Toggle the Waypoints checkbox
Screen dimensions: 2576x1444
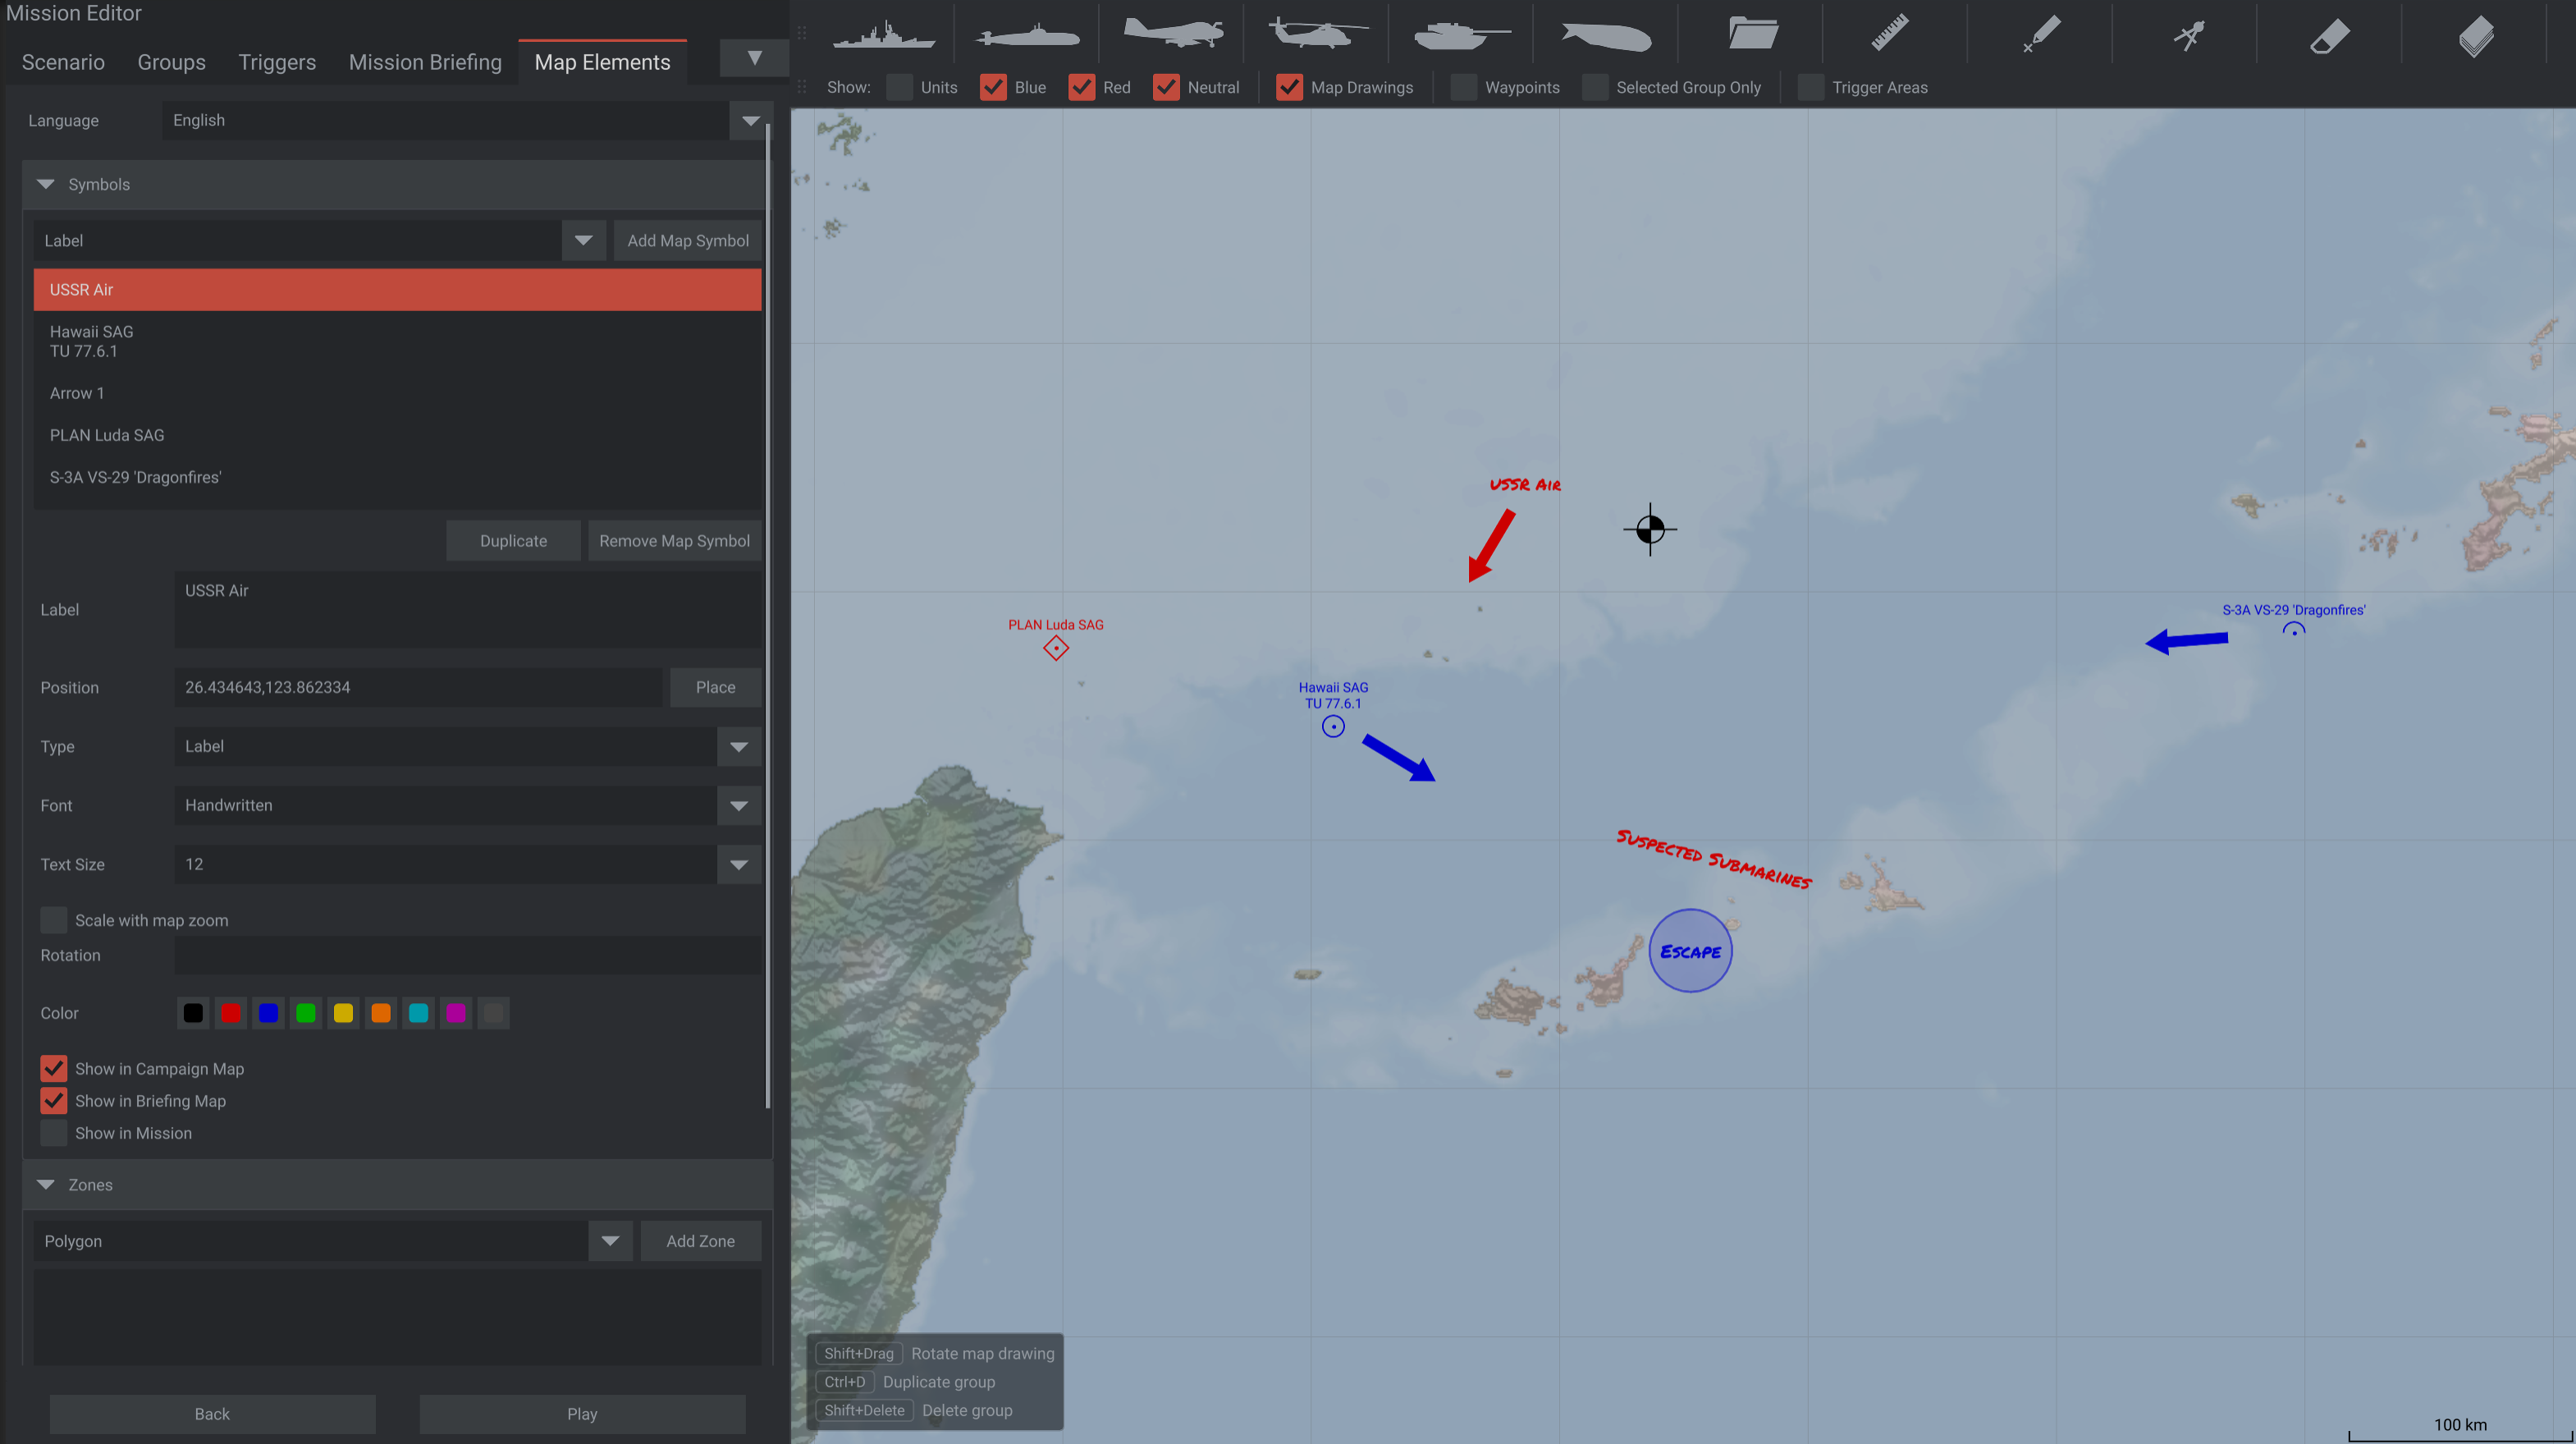1464,87
